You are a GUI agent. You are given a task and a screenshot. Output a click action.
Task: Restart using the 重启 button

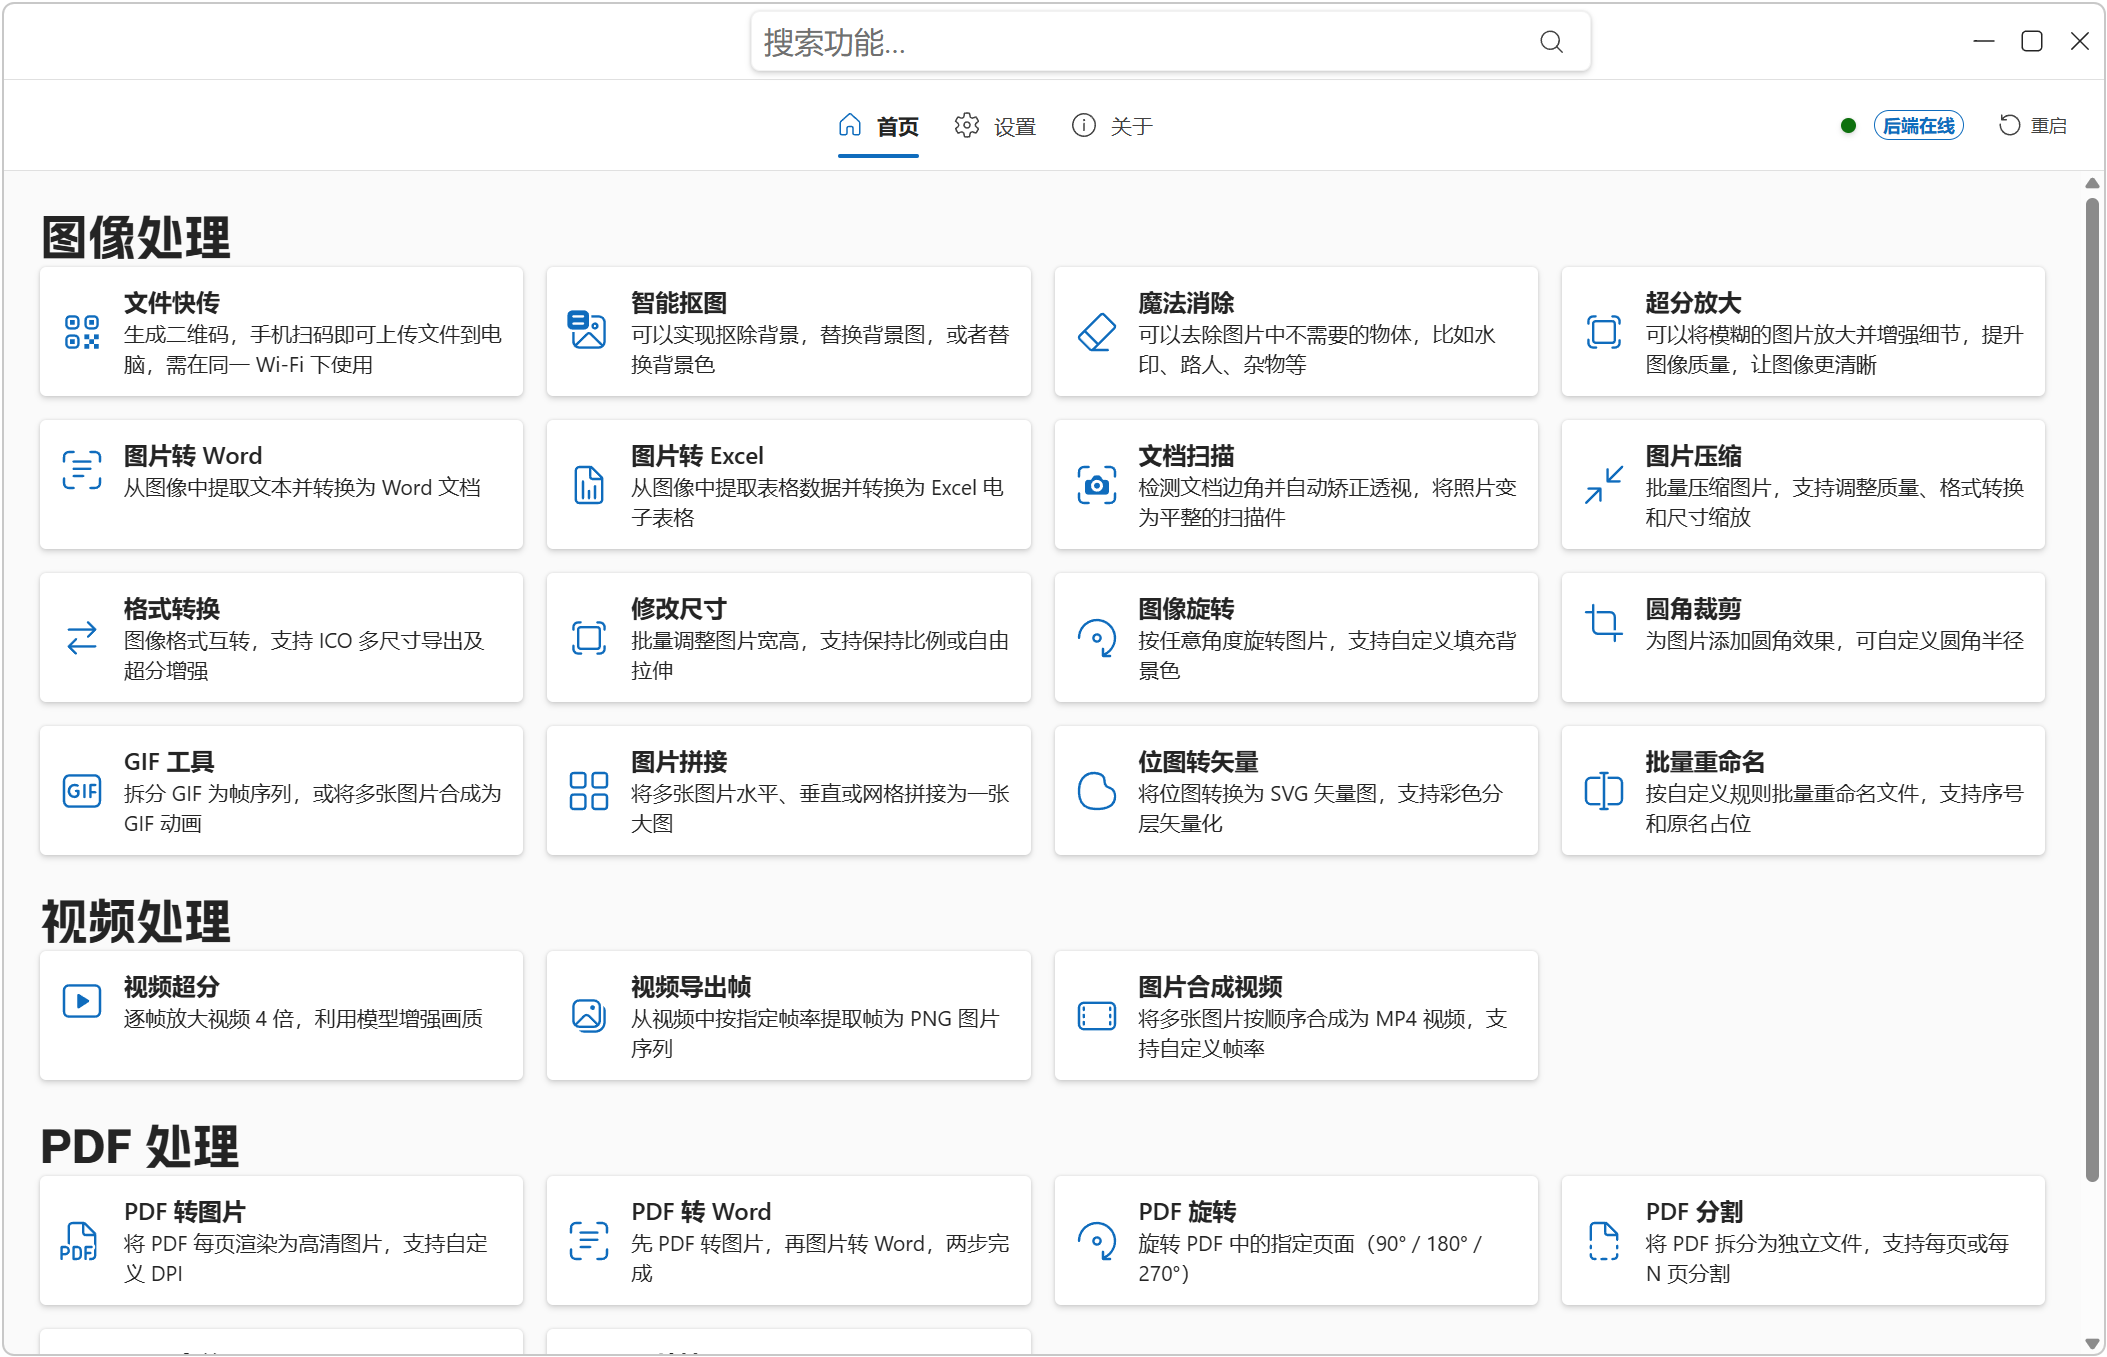click(2032, 126)
